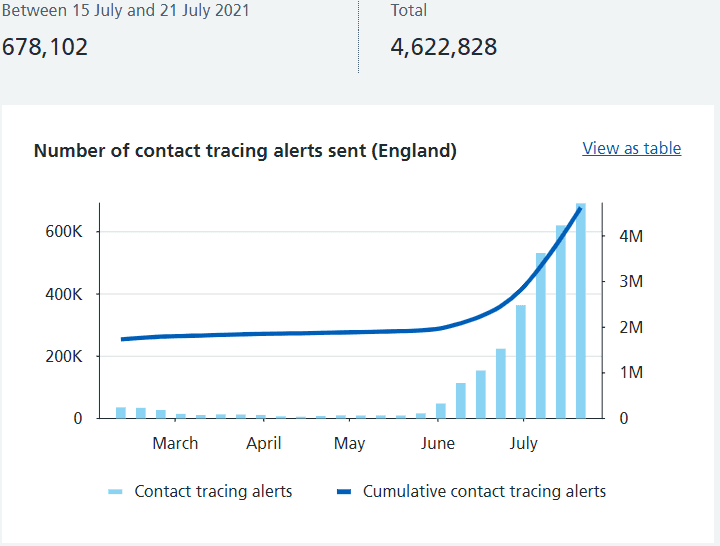Image resolution: width=720 pixels, height=546 pixels.
Task: Toggle Contact tracing alerts legend entry
Action: pos(213,491)
